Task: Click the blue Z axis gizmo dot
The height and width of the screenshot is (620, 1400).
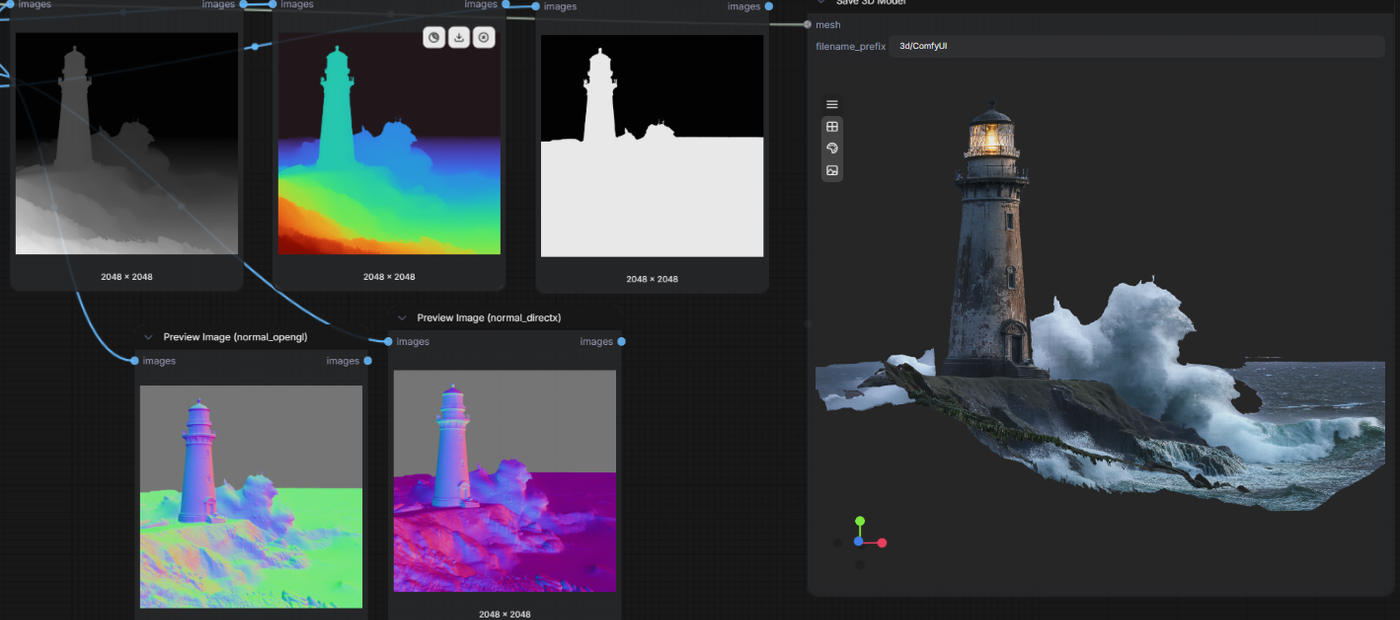Action: [x=859, y=541]
